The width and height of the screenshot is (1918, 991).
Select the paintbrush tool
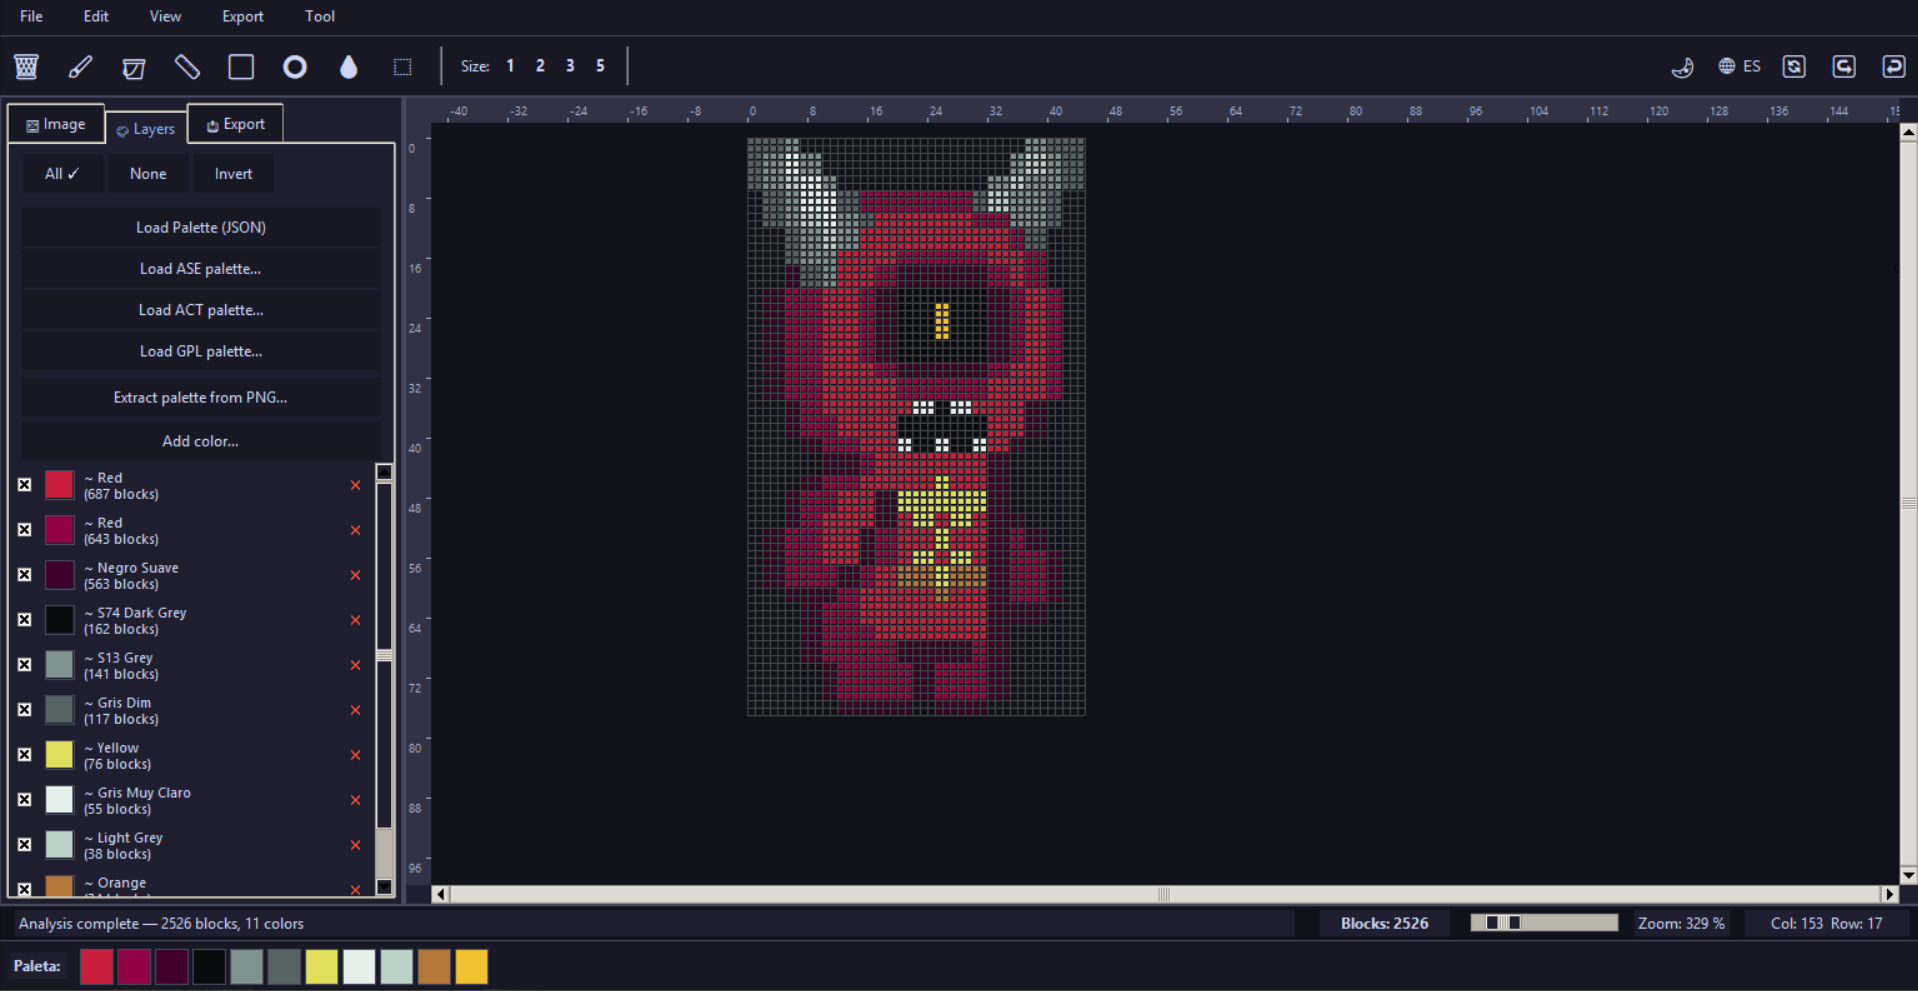pyautogui.click(x=80, y=66)
